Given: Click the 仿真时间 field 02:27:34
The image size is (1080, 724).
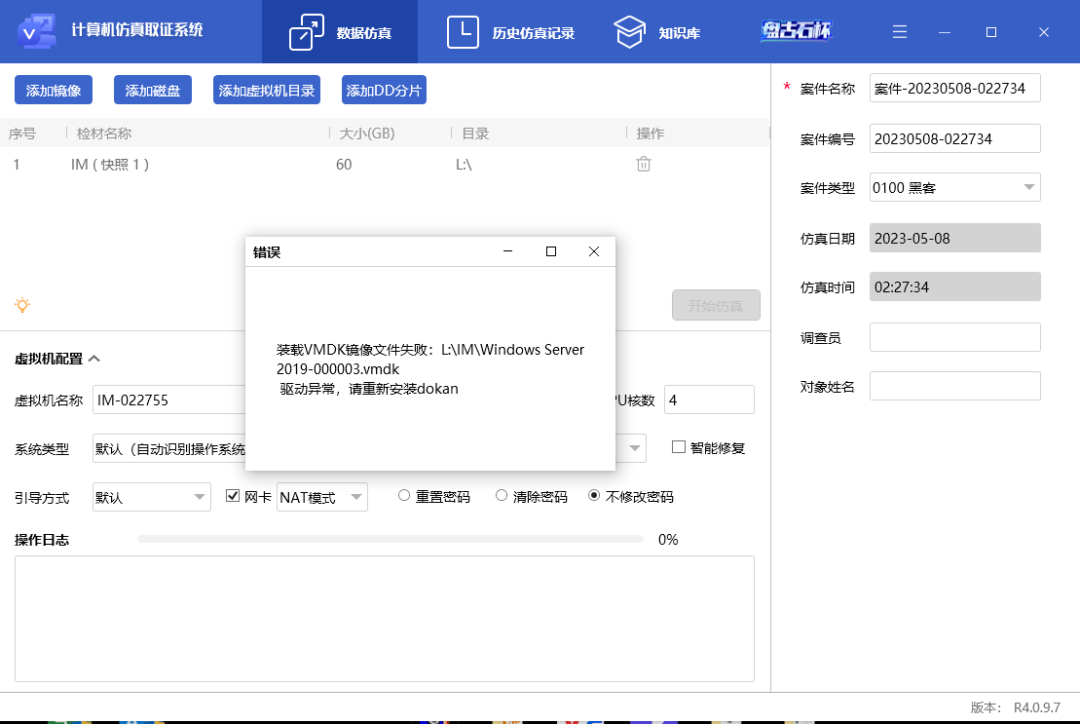Looking at the screenshot, I should [955, 287].
